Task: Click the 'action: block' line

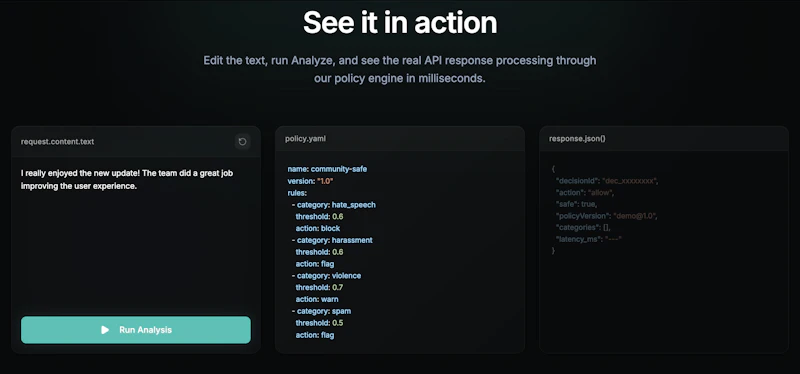Action: pyautogui.click(x=318, y=228)
